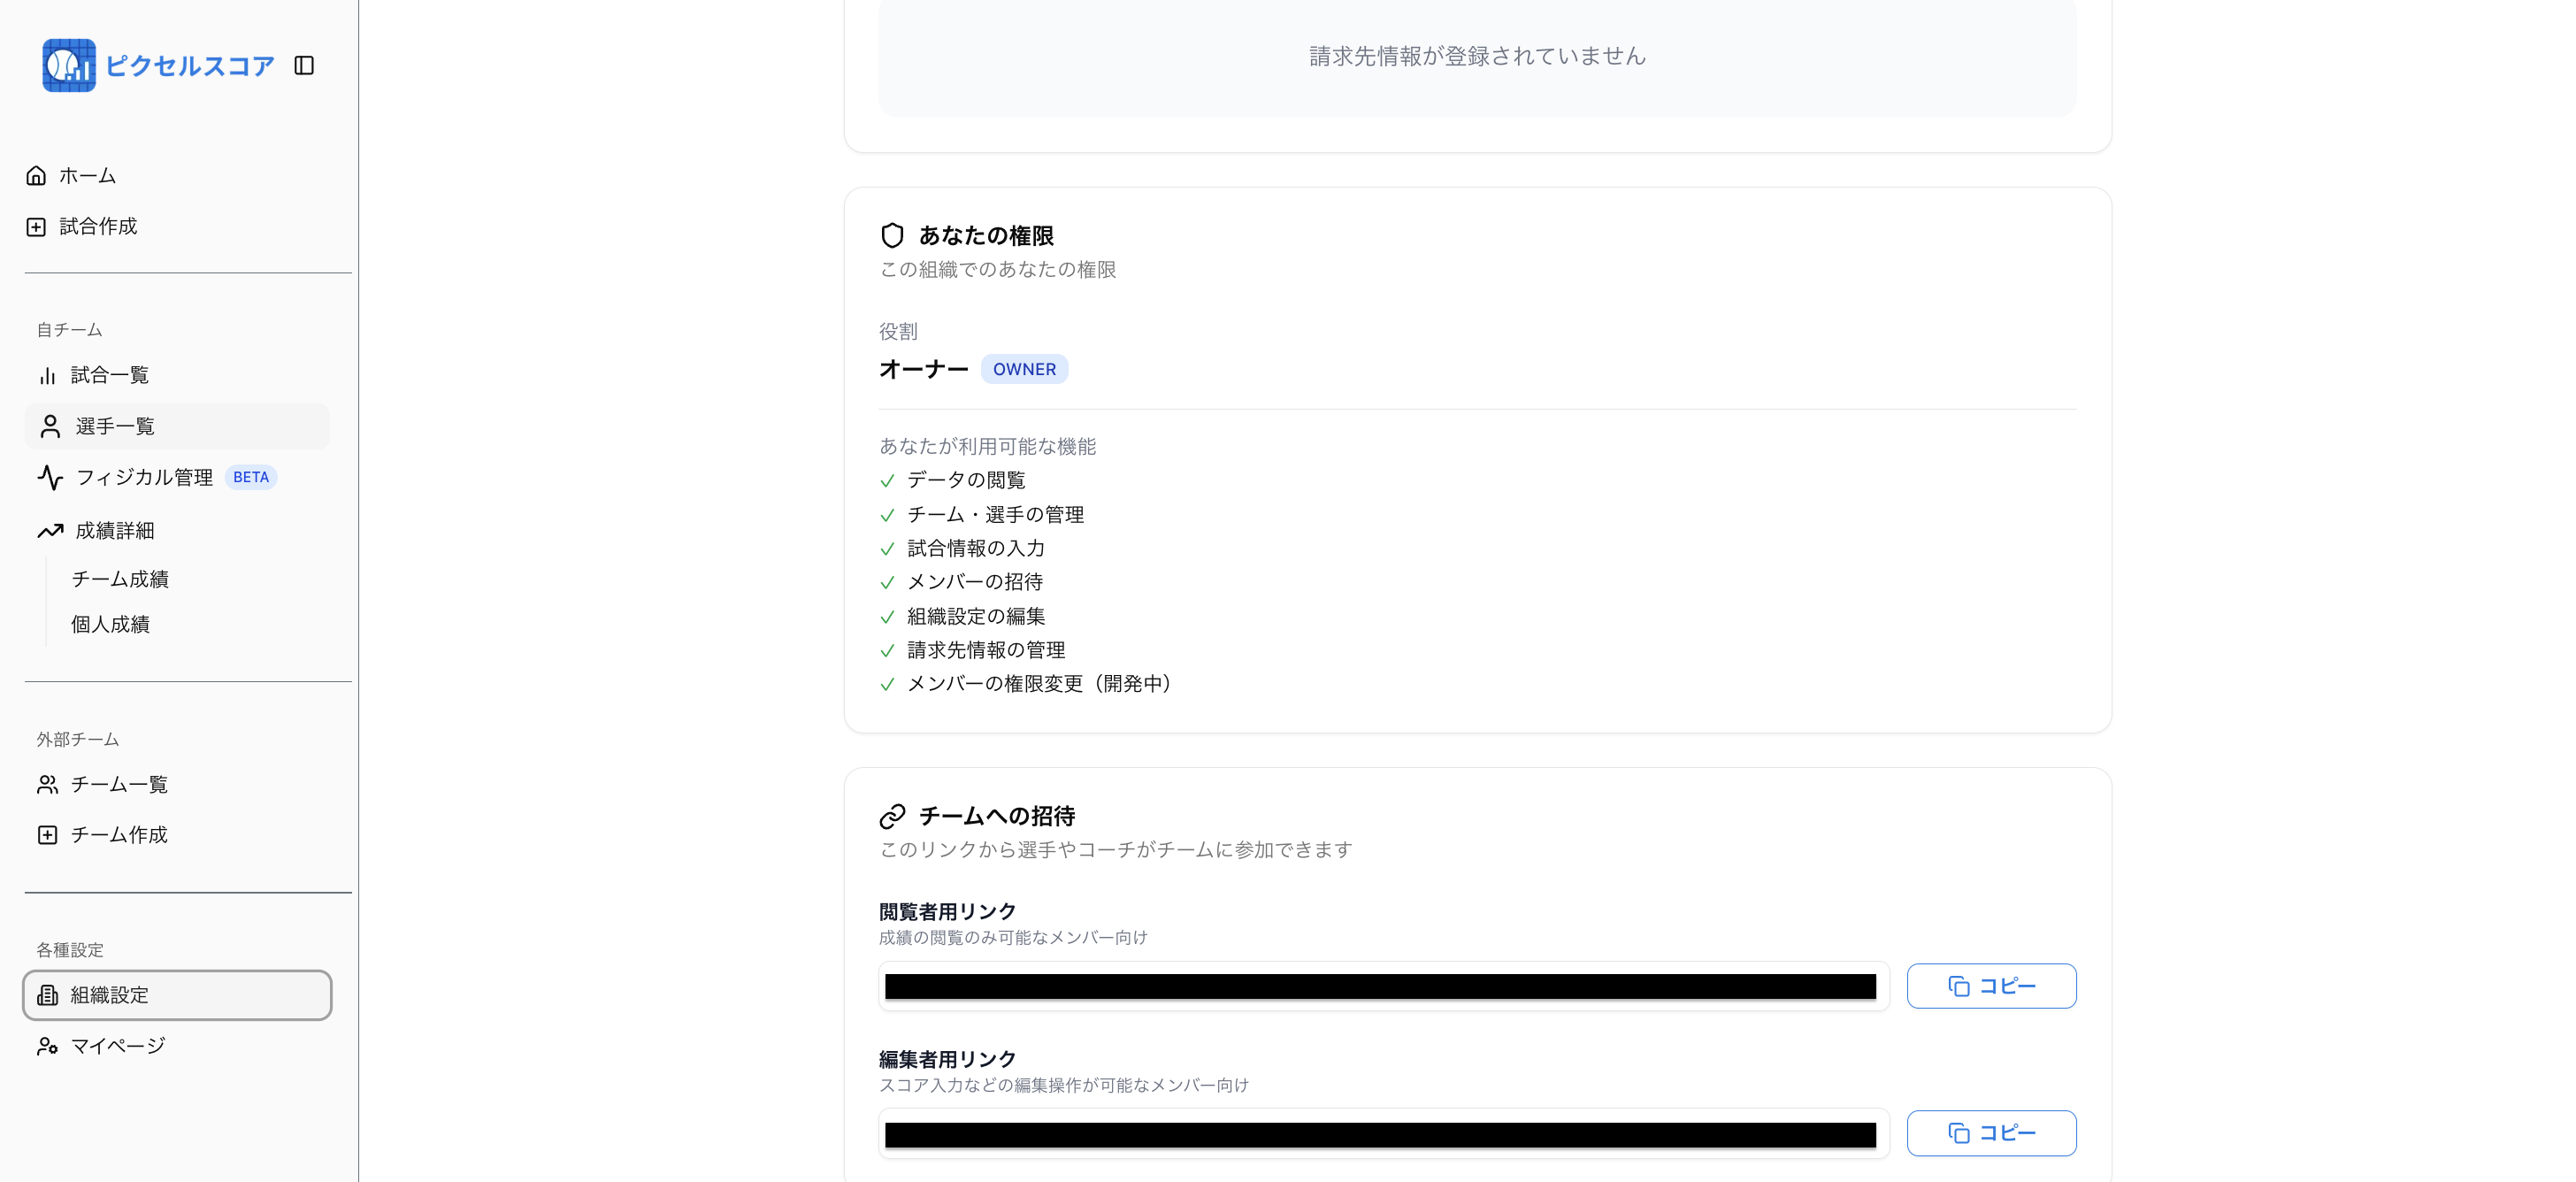Click the 試合一覧 bar chart icon
The height and width of the screenshot is (1182, 2576).
click(x=47, y=375)
